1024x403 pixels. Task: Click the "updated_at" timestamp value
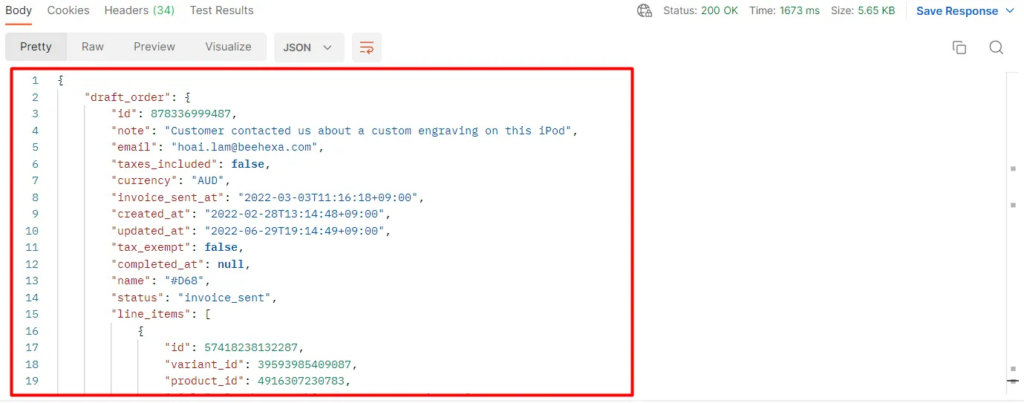(295, 231)
